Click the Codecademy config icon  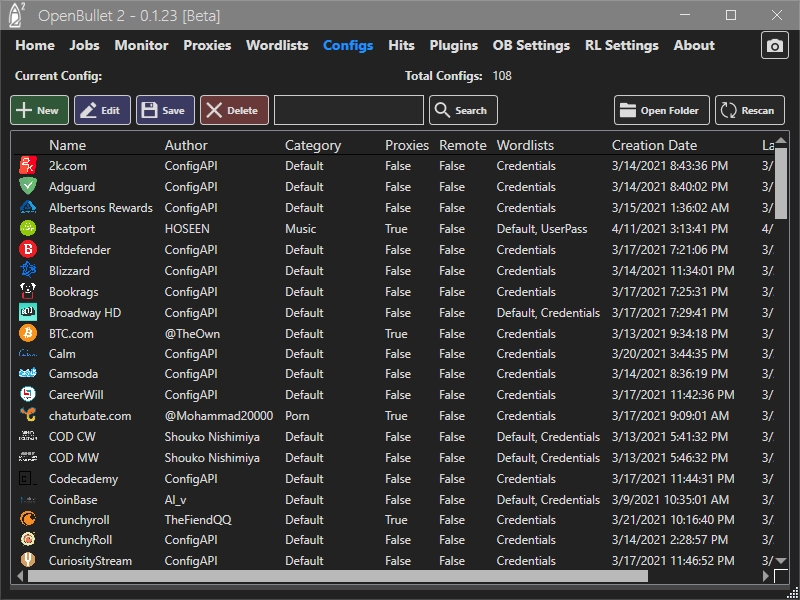click(x=27, y=478)
